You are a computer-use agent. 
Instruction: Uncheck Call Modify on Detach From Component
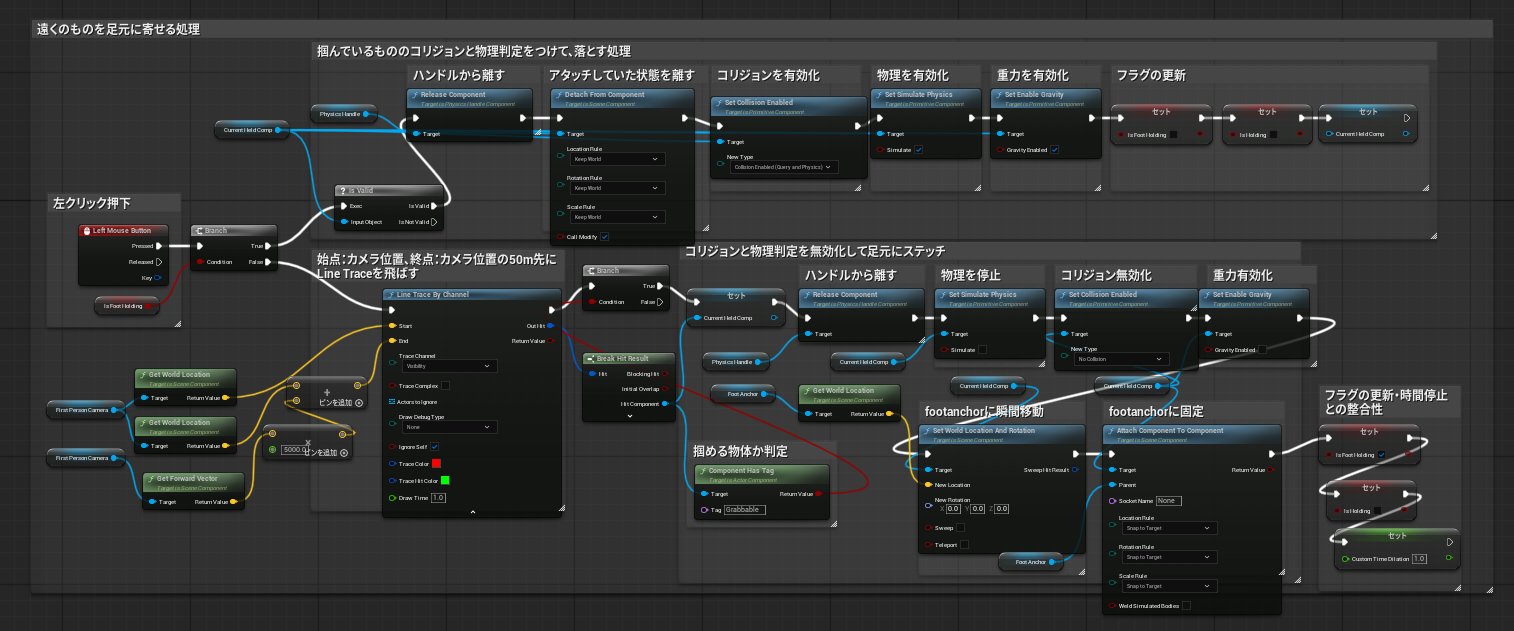tap(604, 237)
